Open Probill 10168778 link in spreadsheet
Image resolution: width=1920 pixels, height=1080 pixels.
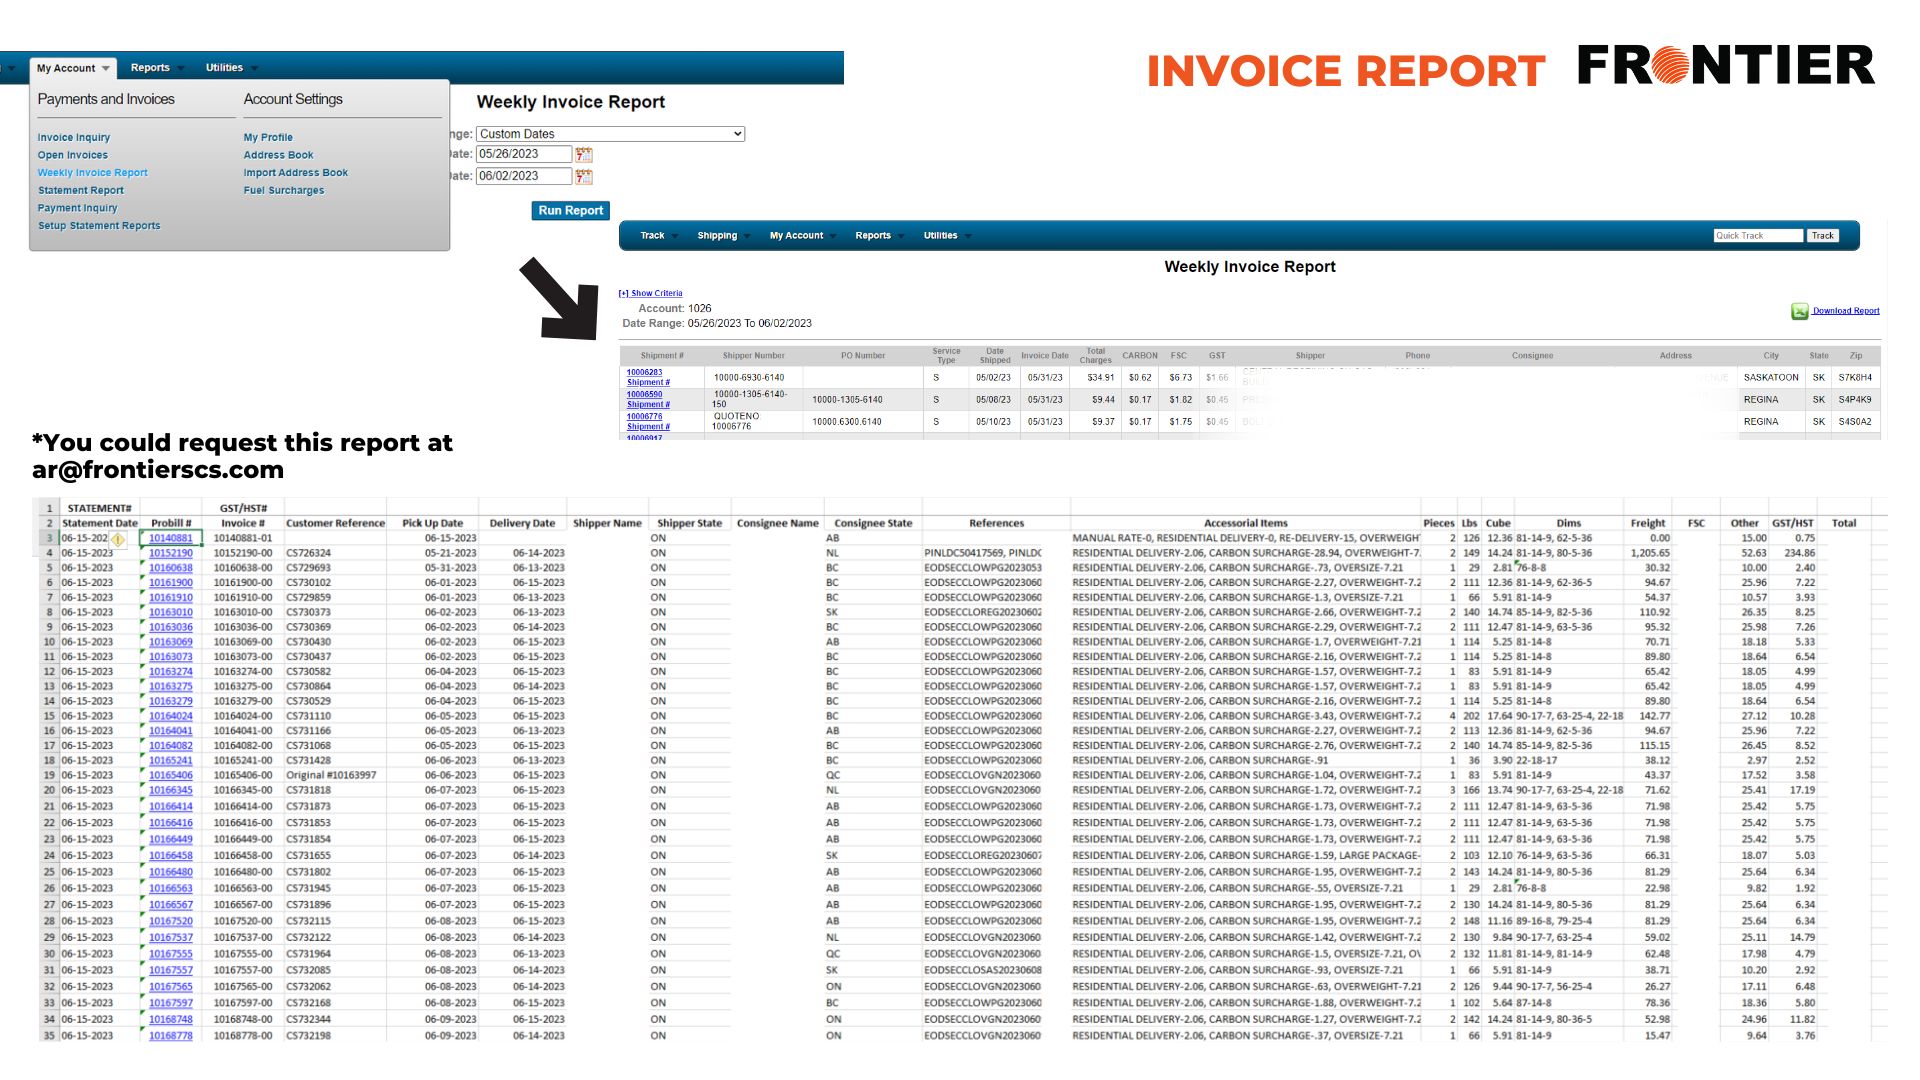pos(171,1036)
